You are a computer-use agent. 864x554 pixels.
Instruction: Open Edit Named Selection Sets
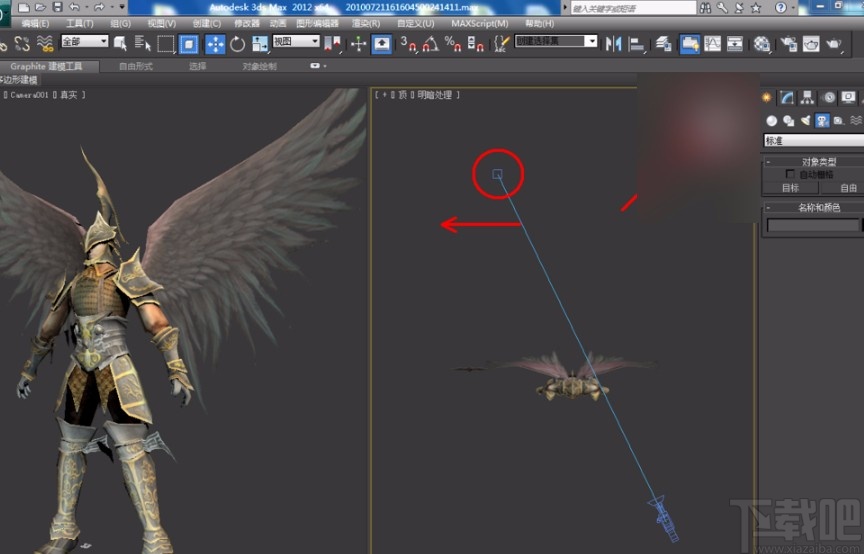click(501, 44)
